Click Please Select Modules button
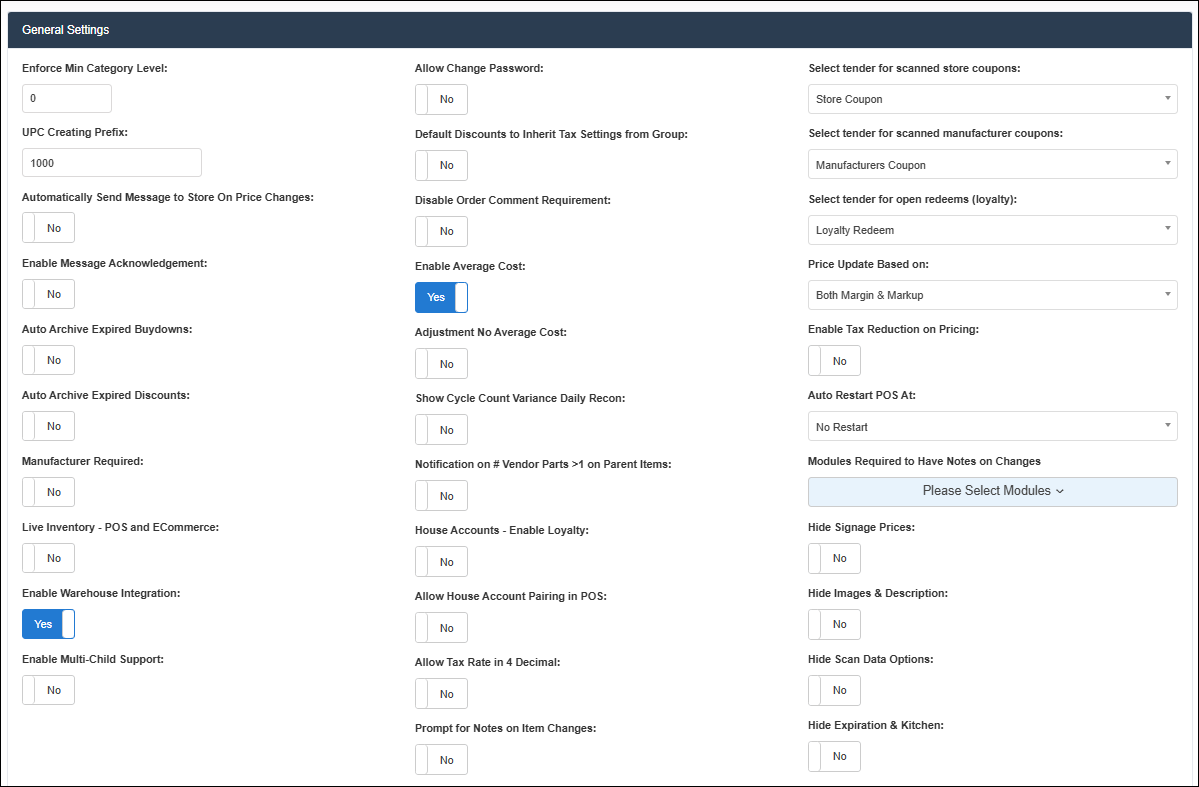 pos(992,491)
